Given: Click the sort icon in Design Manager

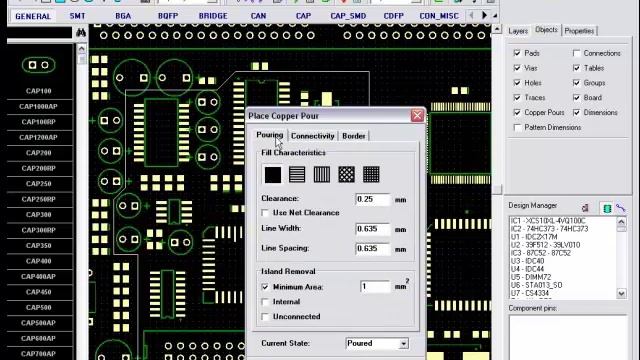Looking at the screenshot, I should click(x=585, y=208).
